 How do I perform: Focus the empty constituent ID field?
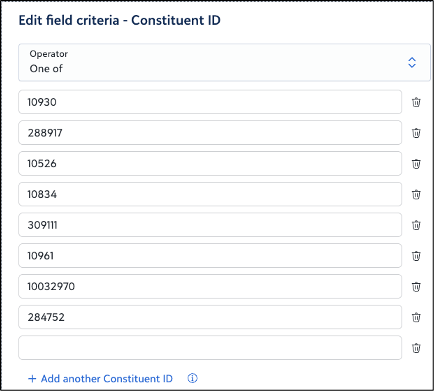pos(210,348)
